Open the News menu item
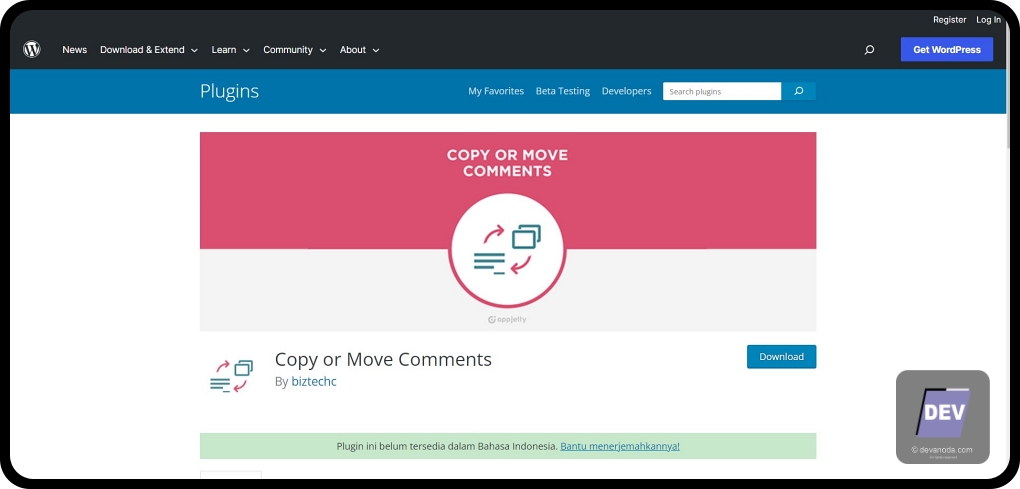Viewport: 1020px width, 489px height. 75,49
